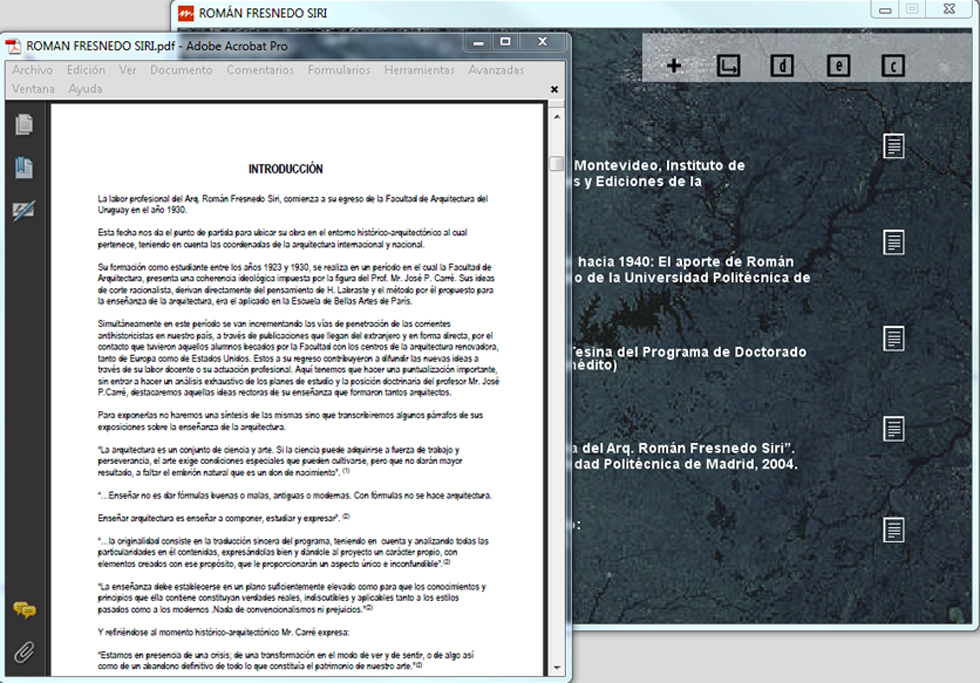
Task: Close the PDF document with the small X
Action: (554, 89)
